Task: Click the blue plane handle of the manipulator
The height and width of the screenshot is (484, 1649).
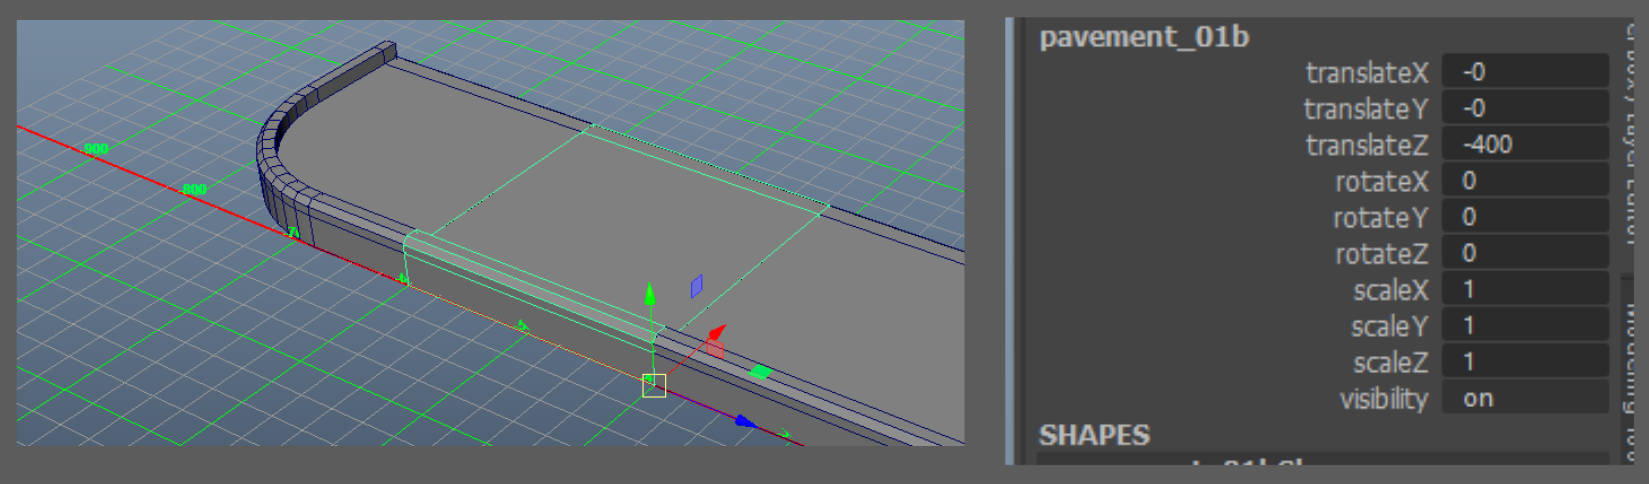Action: coord(697,286)
